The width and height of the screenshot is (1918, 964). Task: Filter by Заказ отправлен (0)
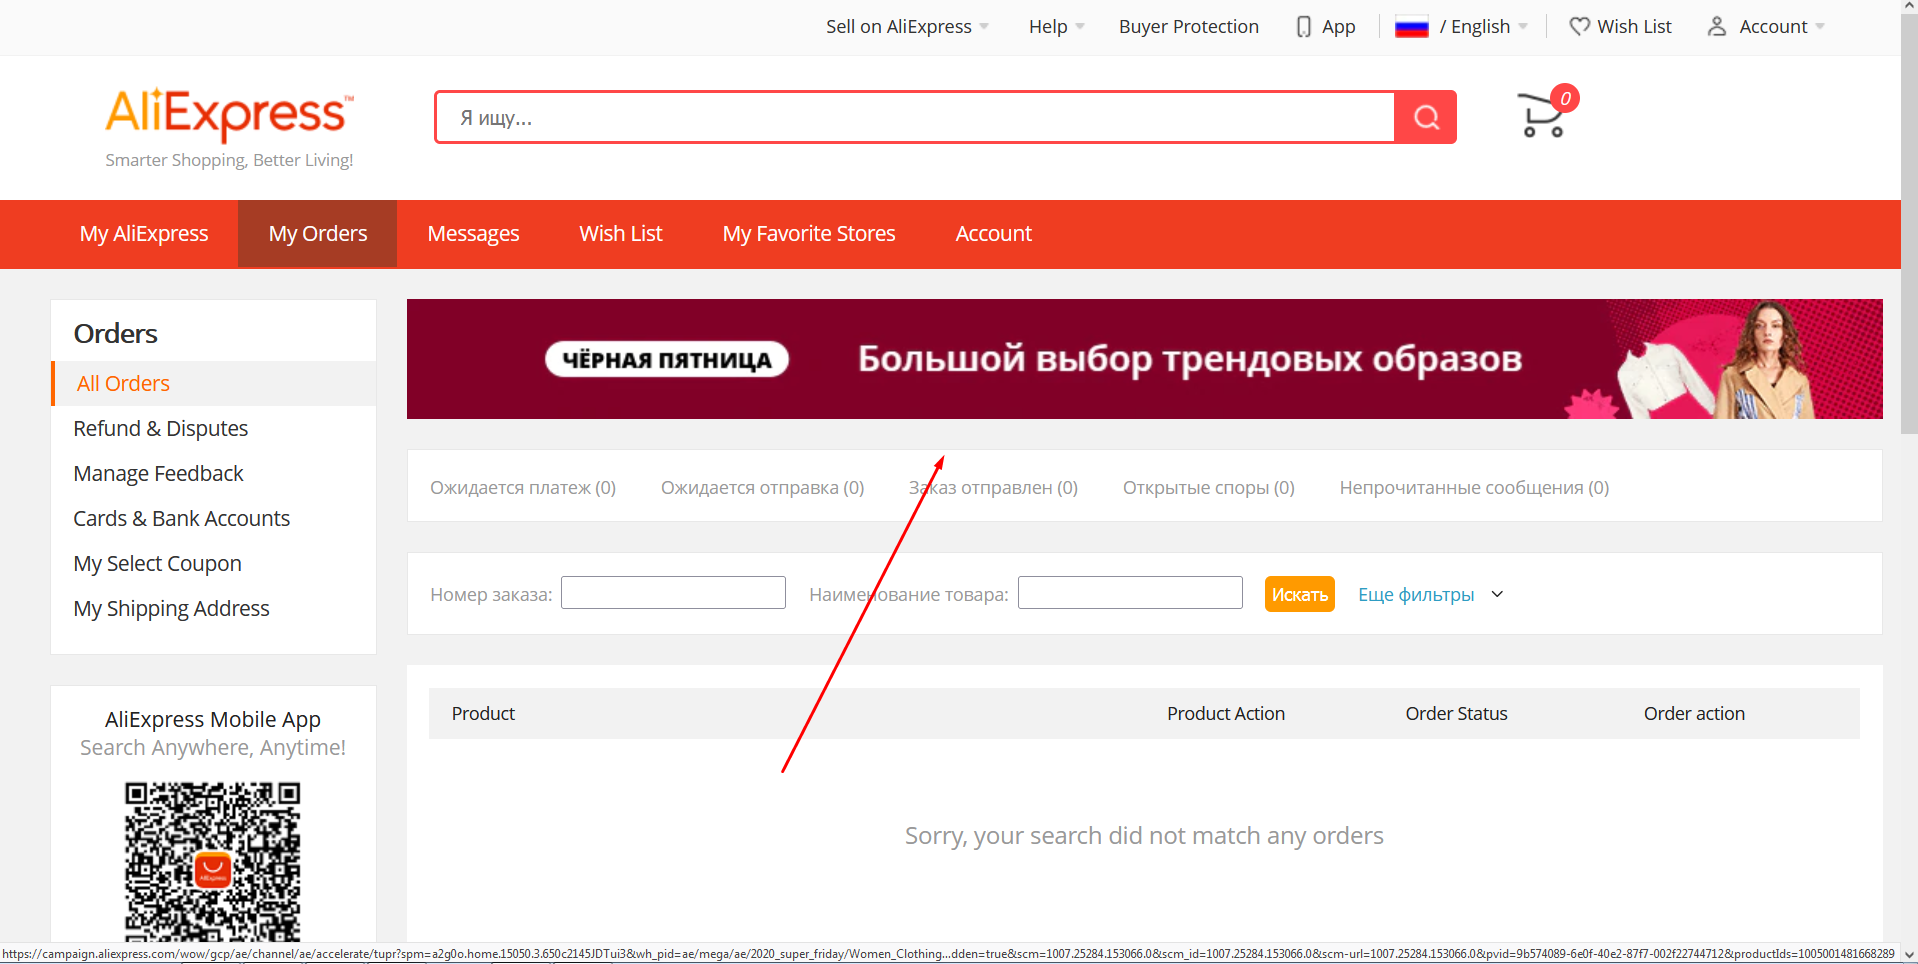tap(993, 488)
